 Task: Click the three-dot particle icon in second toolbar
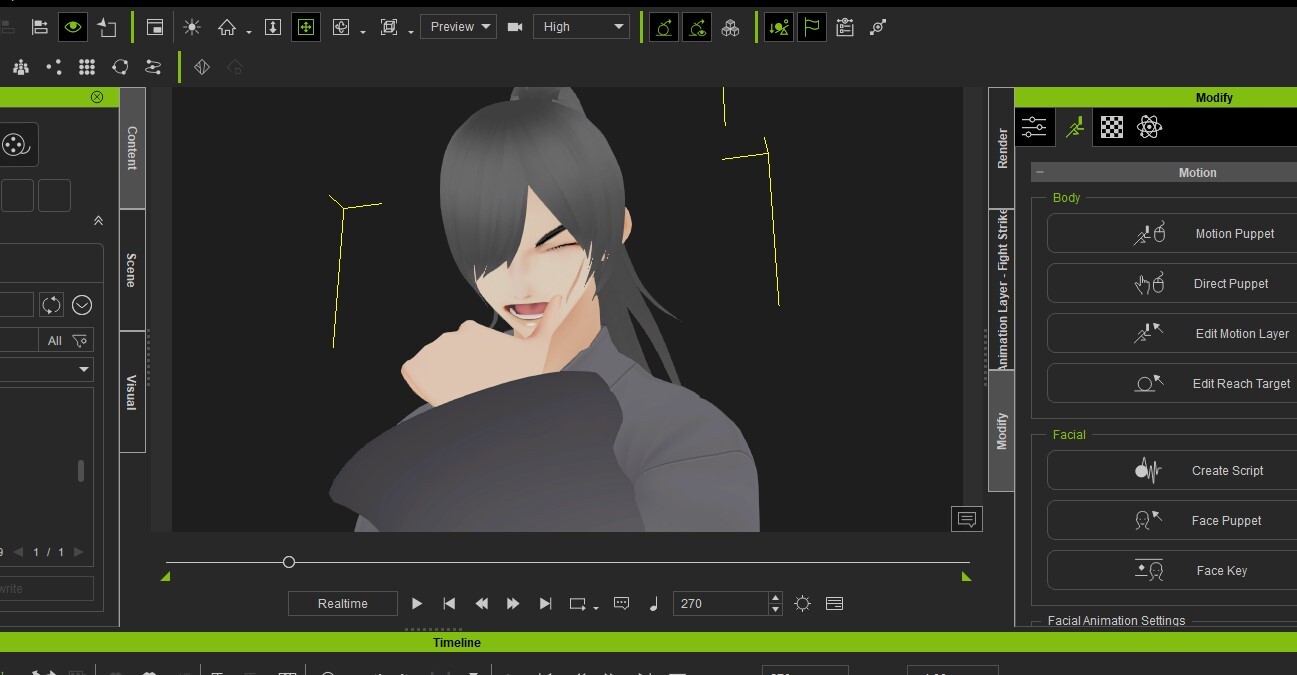click(54, 67)
